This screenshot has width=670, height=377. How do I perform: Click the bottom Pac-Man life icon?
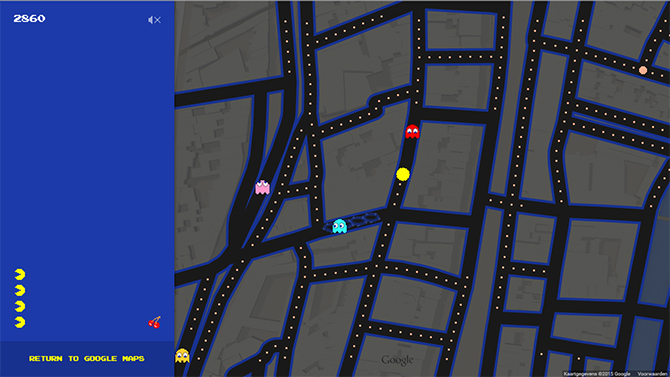point(20,322)
